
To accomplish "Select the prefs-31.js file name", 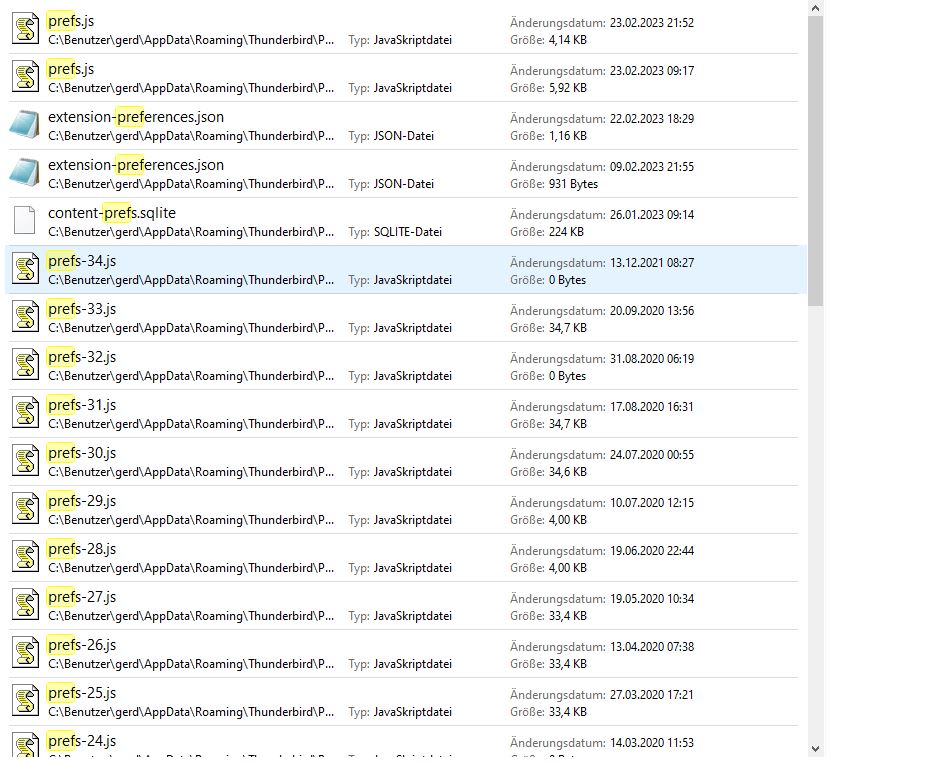I will 82,405.
